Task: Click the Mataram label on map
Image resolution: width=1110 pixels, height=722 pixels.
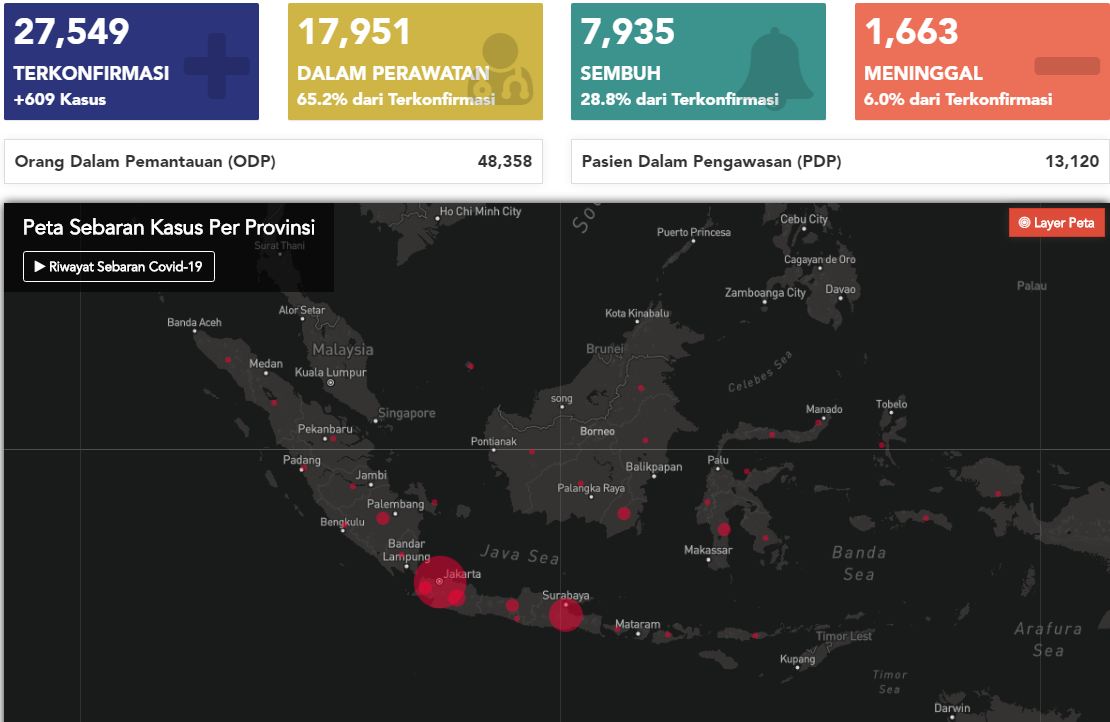Action: [637, 624]
